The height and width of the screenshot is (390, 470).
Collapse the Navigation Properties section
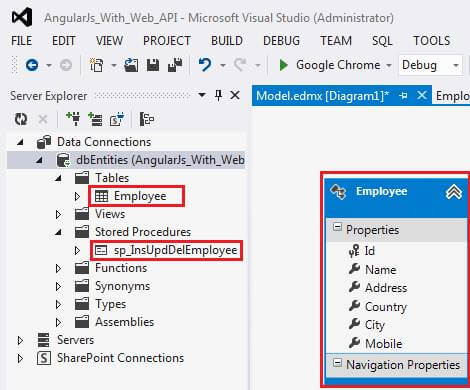(x=337, y=363)
